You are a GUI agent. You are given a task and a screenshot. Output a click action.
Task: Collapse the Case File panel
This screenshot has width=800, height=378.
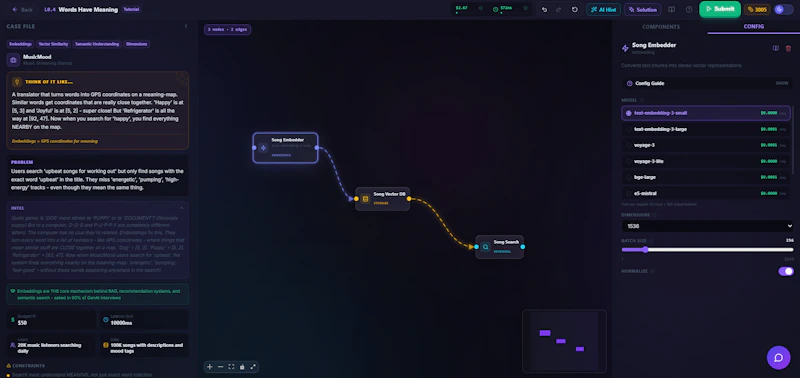coord(186,26)
